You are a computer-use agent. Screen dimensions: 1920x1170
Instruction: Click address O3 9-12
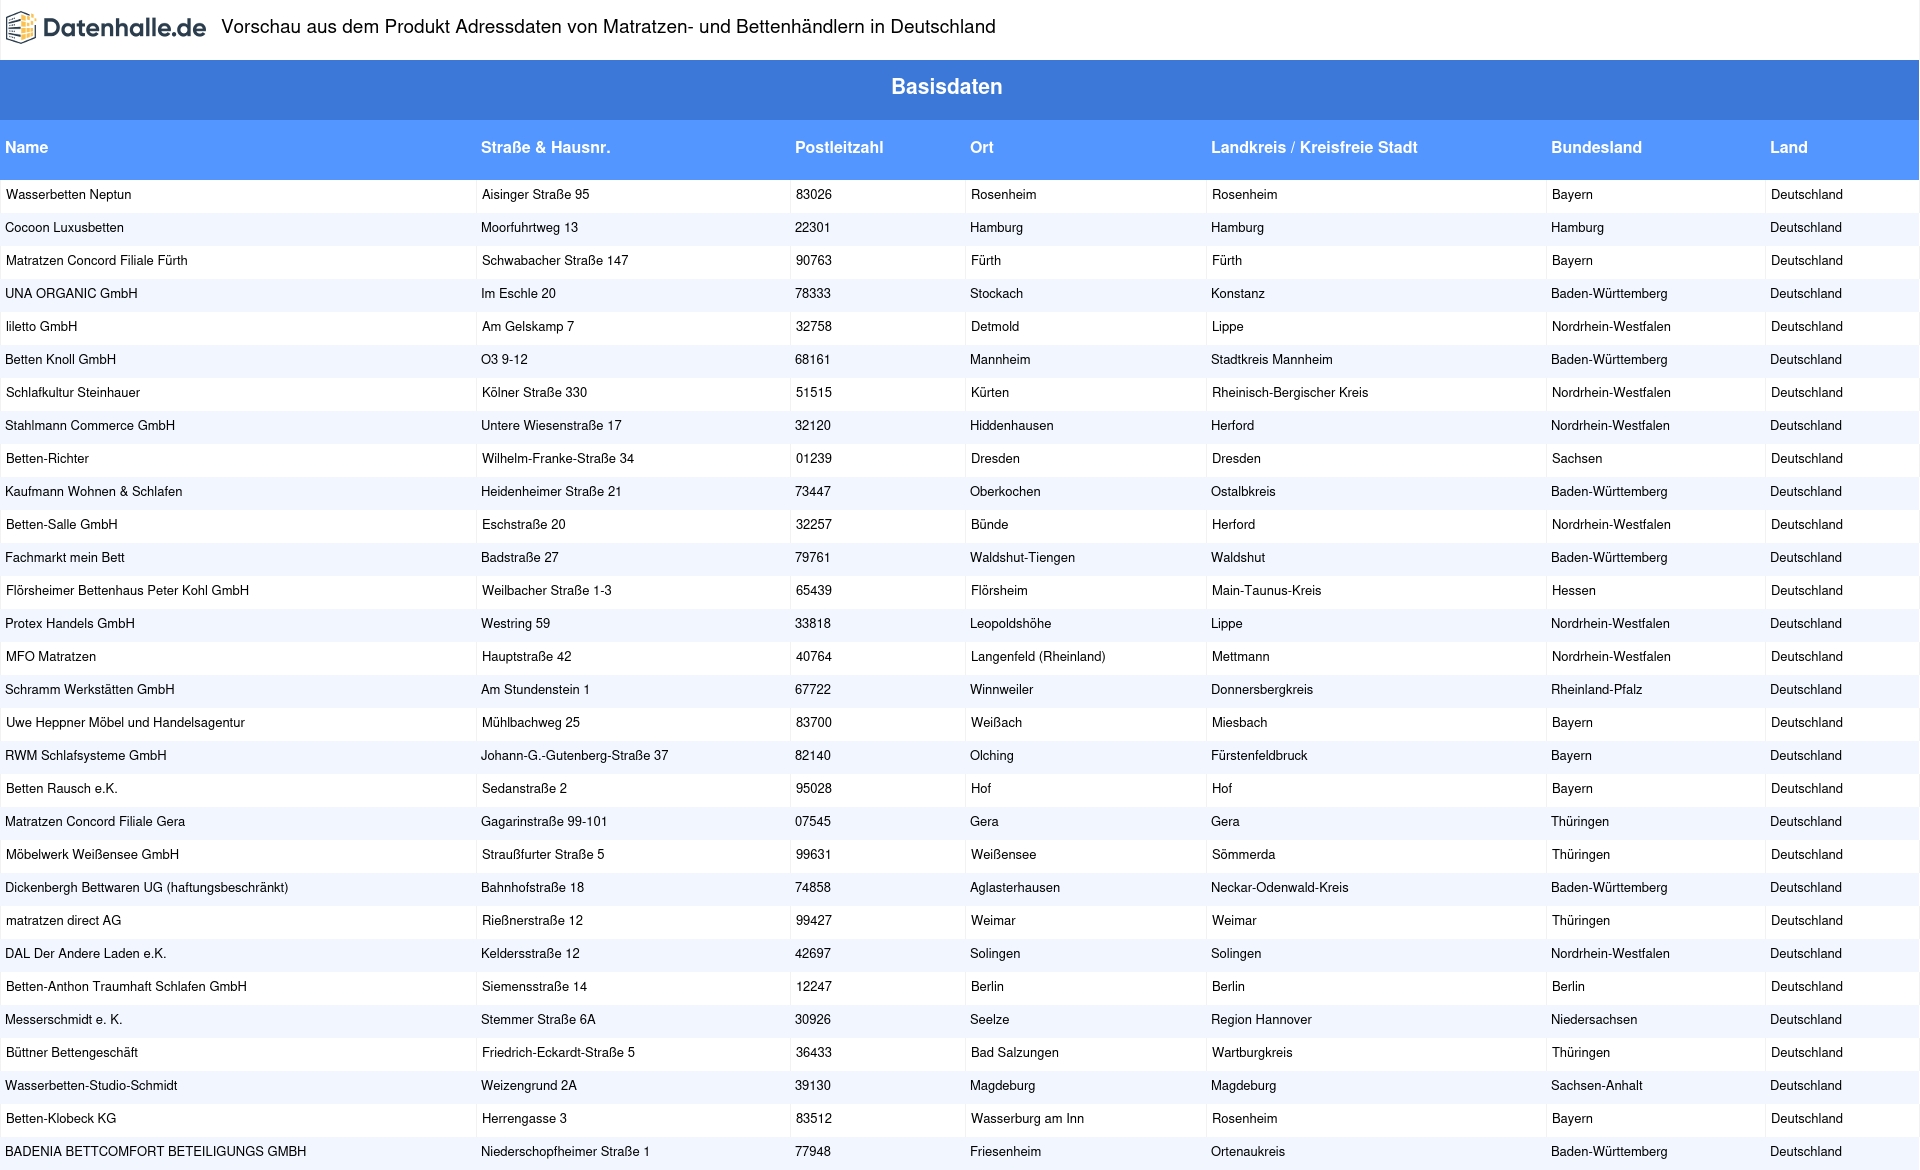pos(504,360)
